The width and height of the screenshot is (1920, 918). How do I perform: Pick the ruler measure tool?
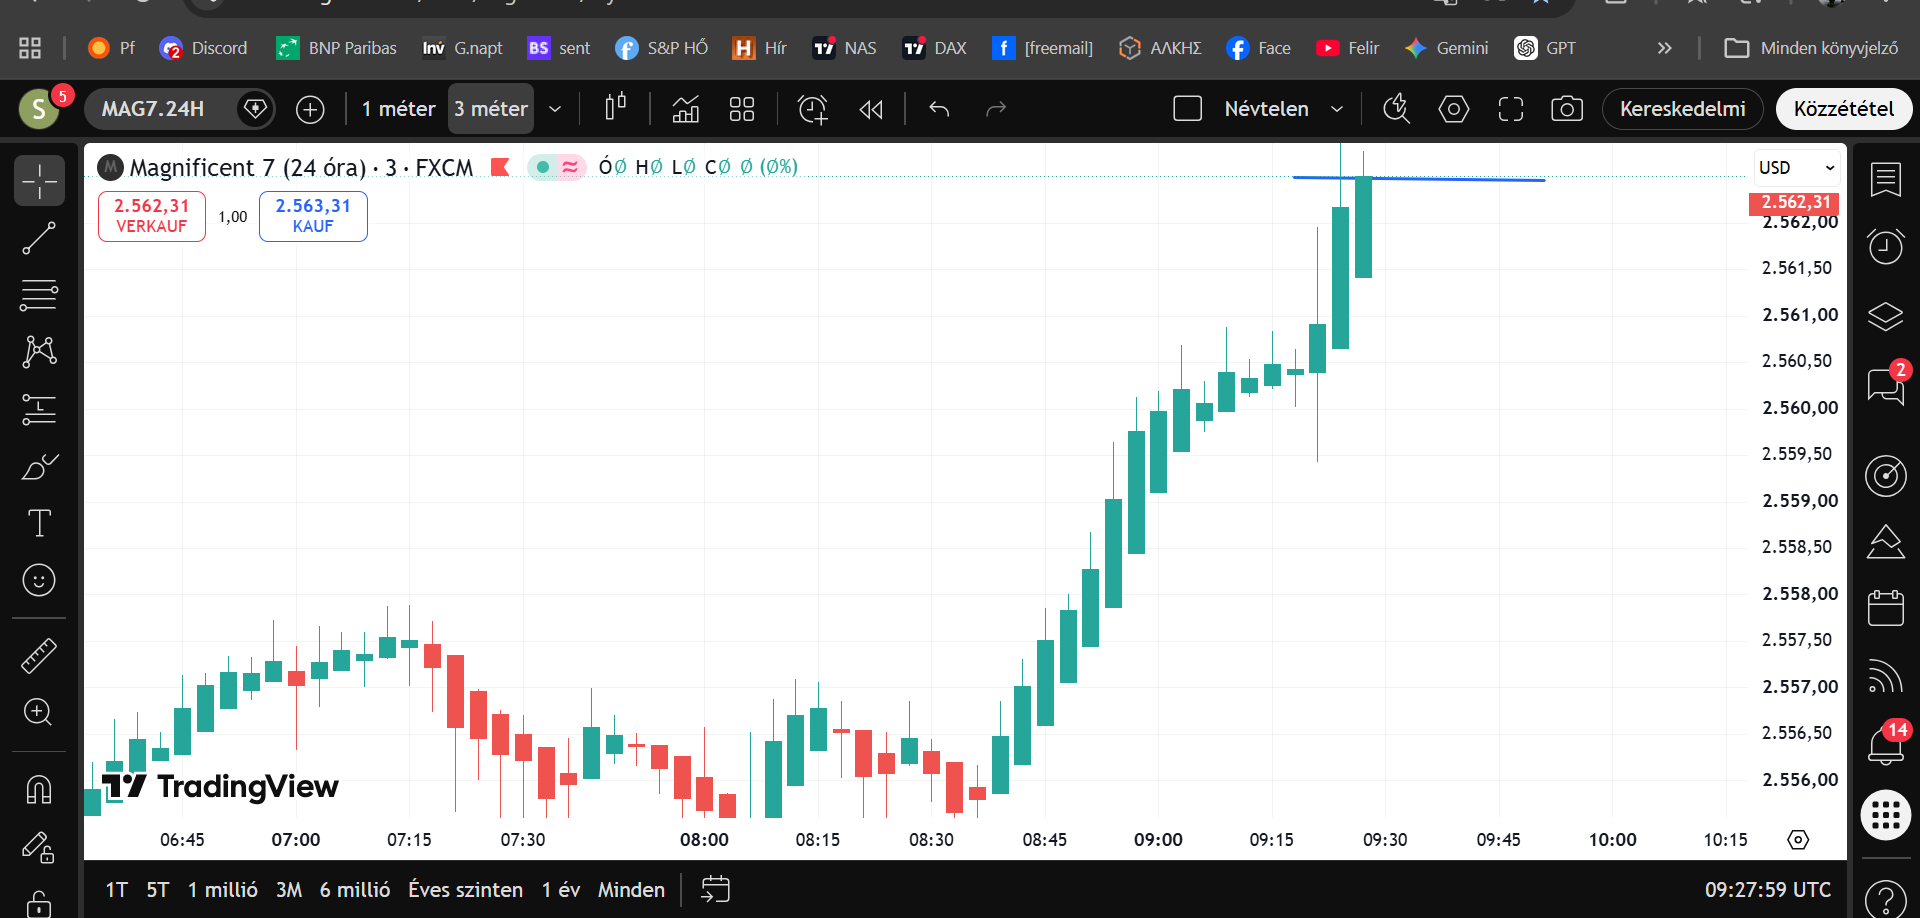(x=39, y=655)
